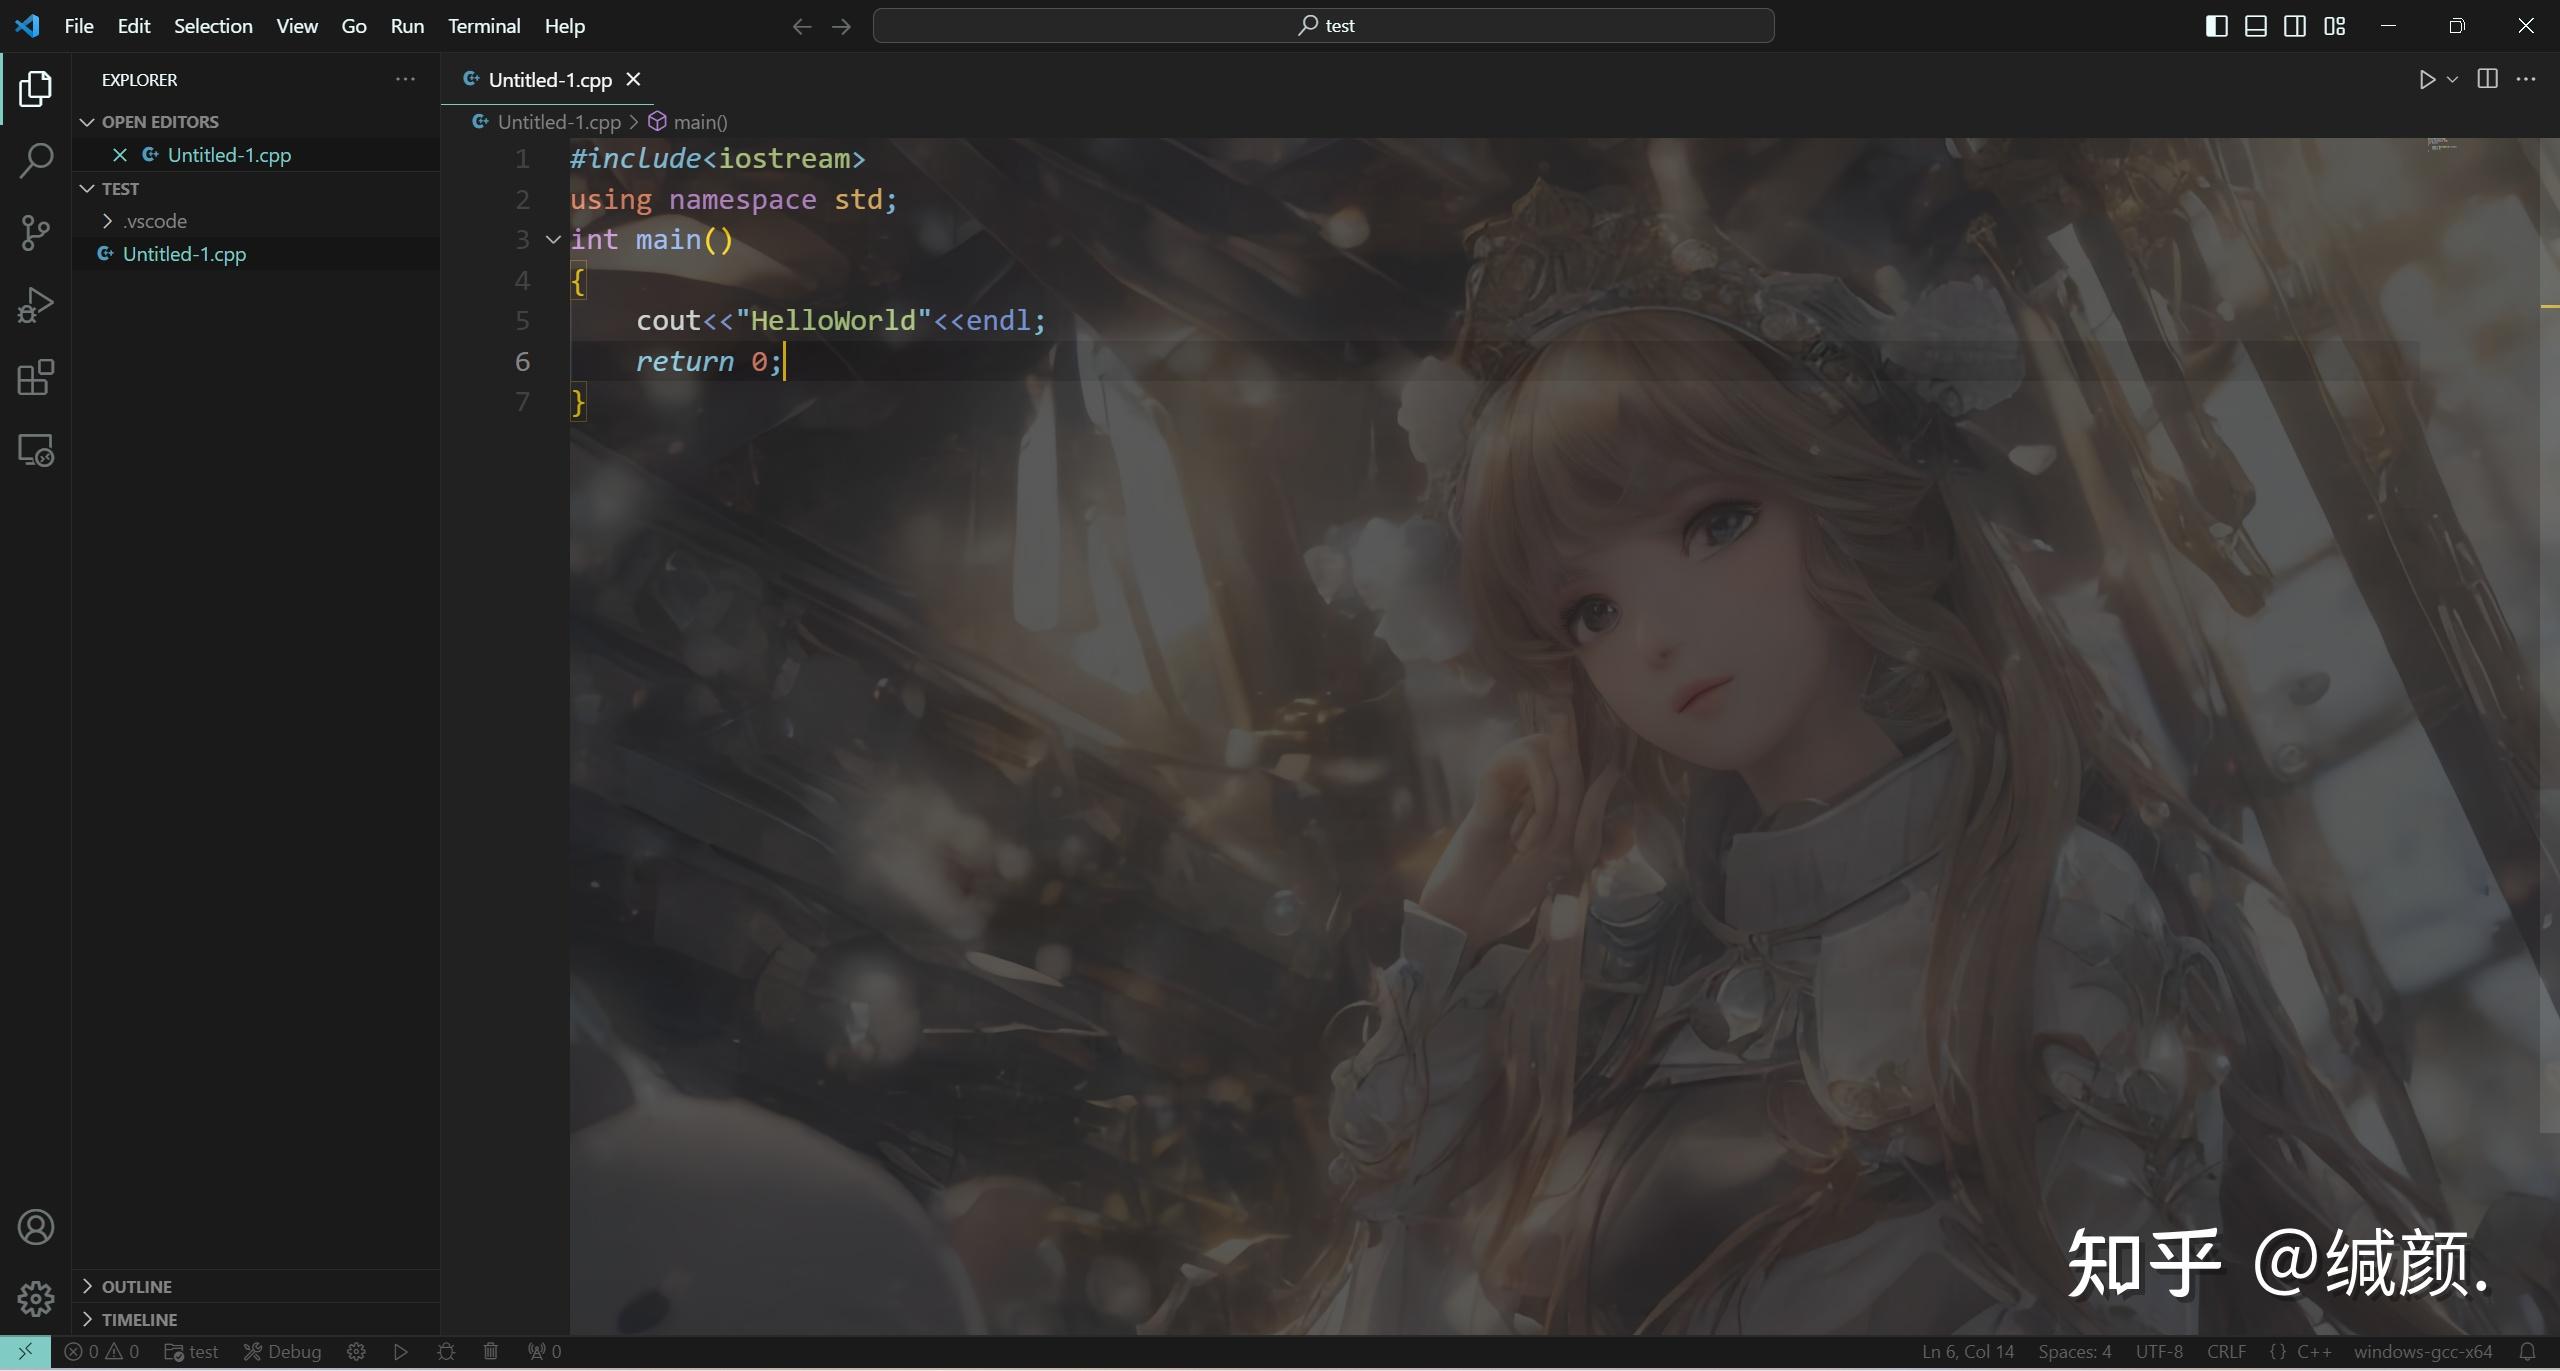This screenshot has height=1371, width=2560.
Task: Toggle the bottom panel visibility
Action: coord(2255,26)
